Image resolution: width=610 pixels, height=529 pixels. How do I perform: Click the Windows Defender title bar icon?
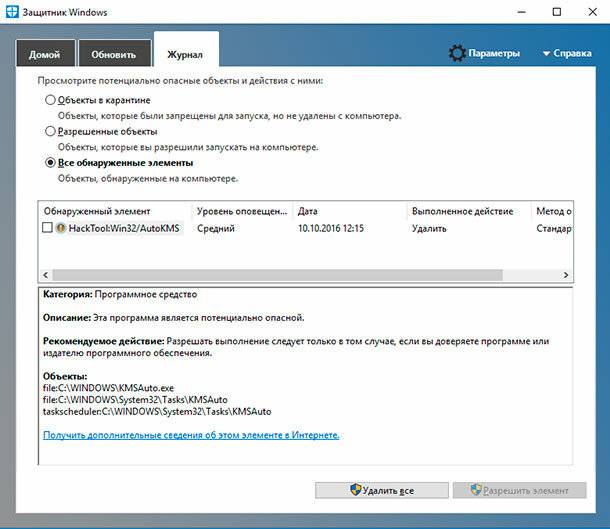point(12,12)
